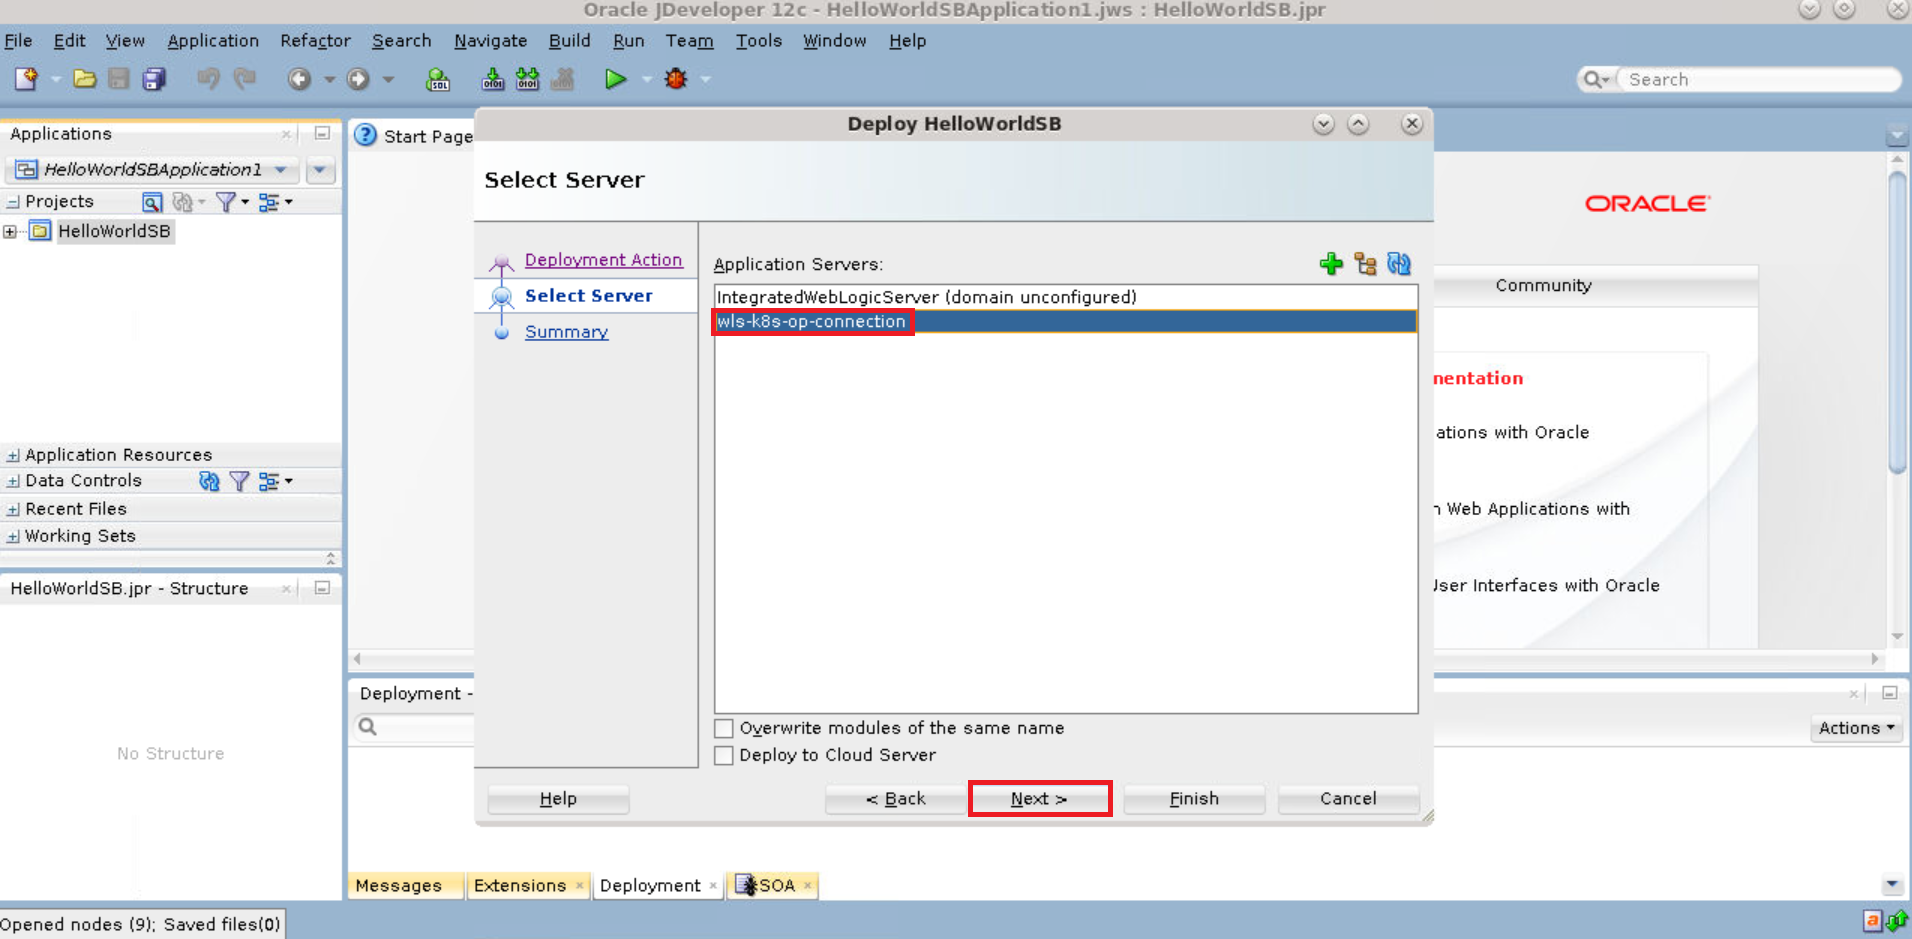Click the orange status icon in the bottom-right corner
Screen dimensions: 1912x939
[x=1872, y=921]
